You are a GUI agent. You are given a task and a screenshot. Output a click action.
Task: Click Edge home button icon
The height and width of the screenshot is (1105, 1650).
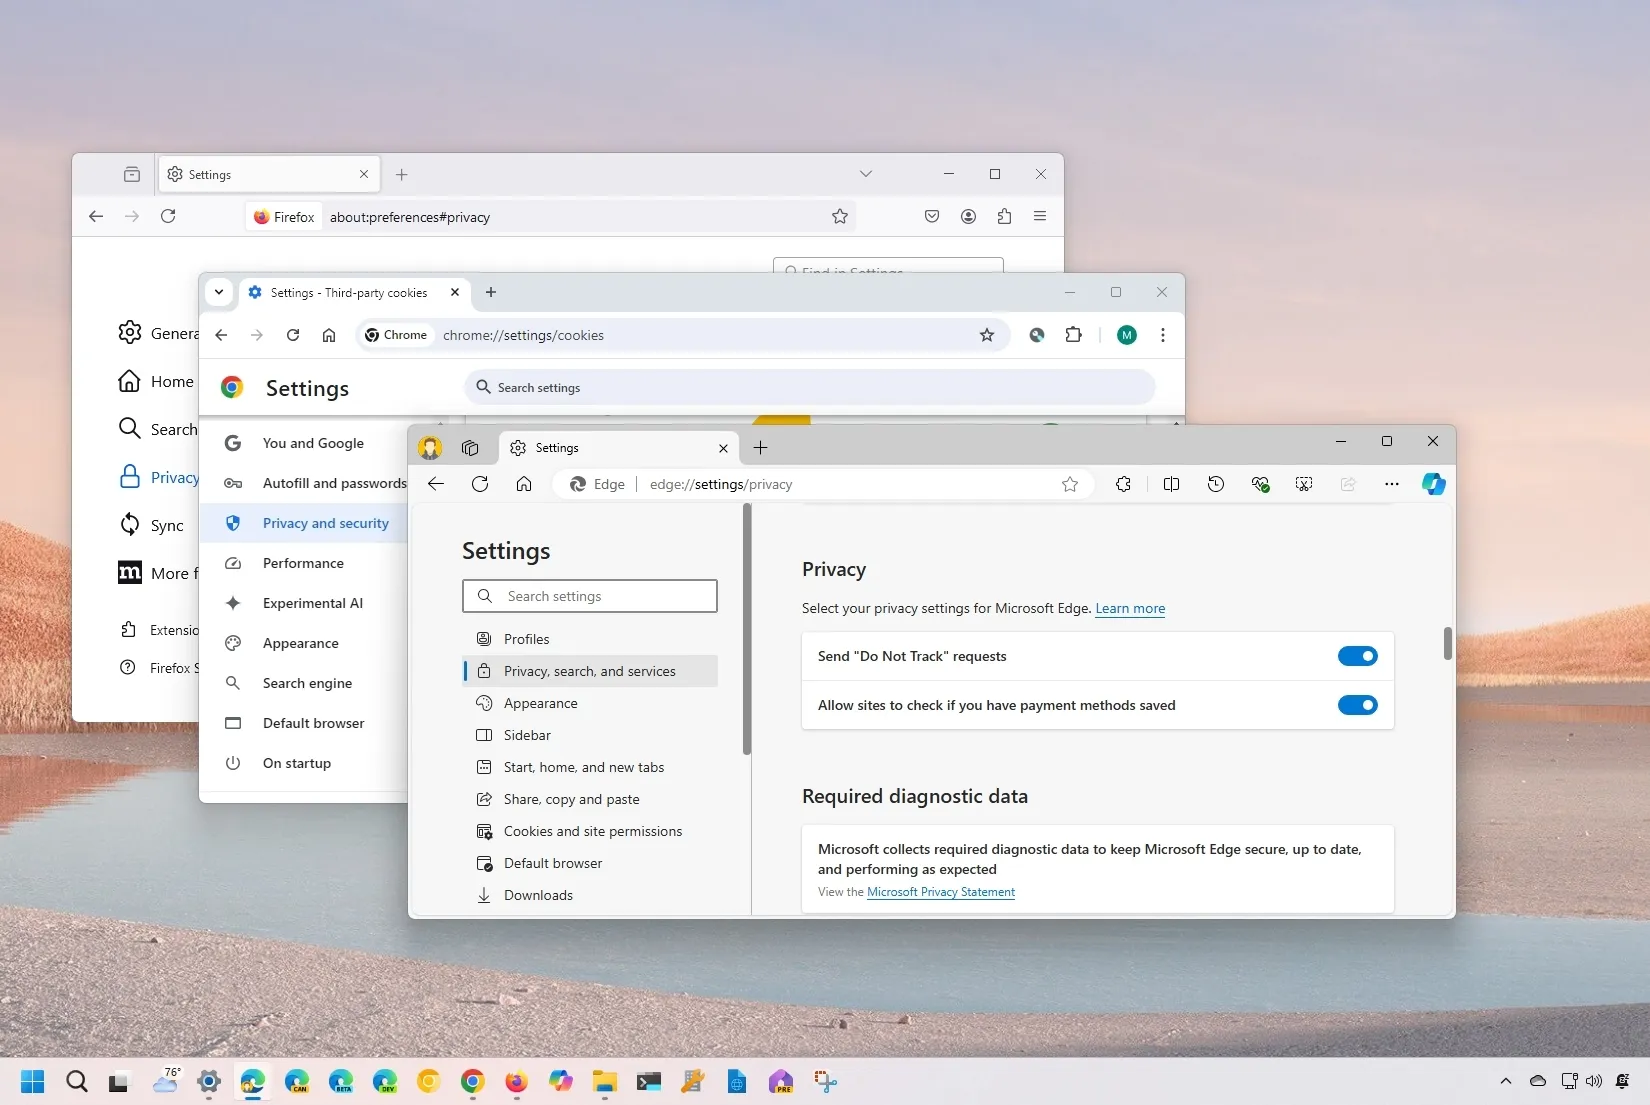[x=524, y=484]
